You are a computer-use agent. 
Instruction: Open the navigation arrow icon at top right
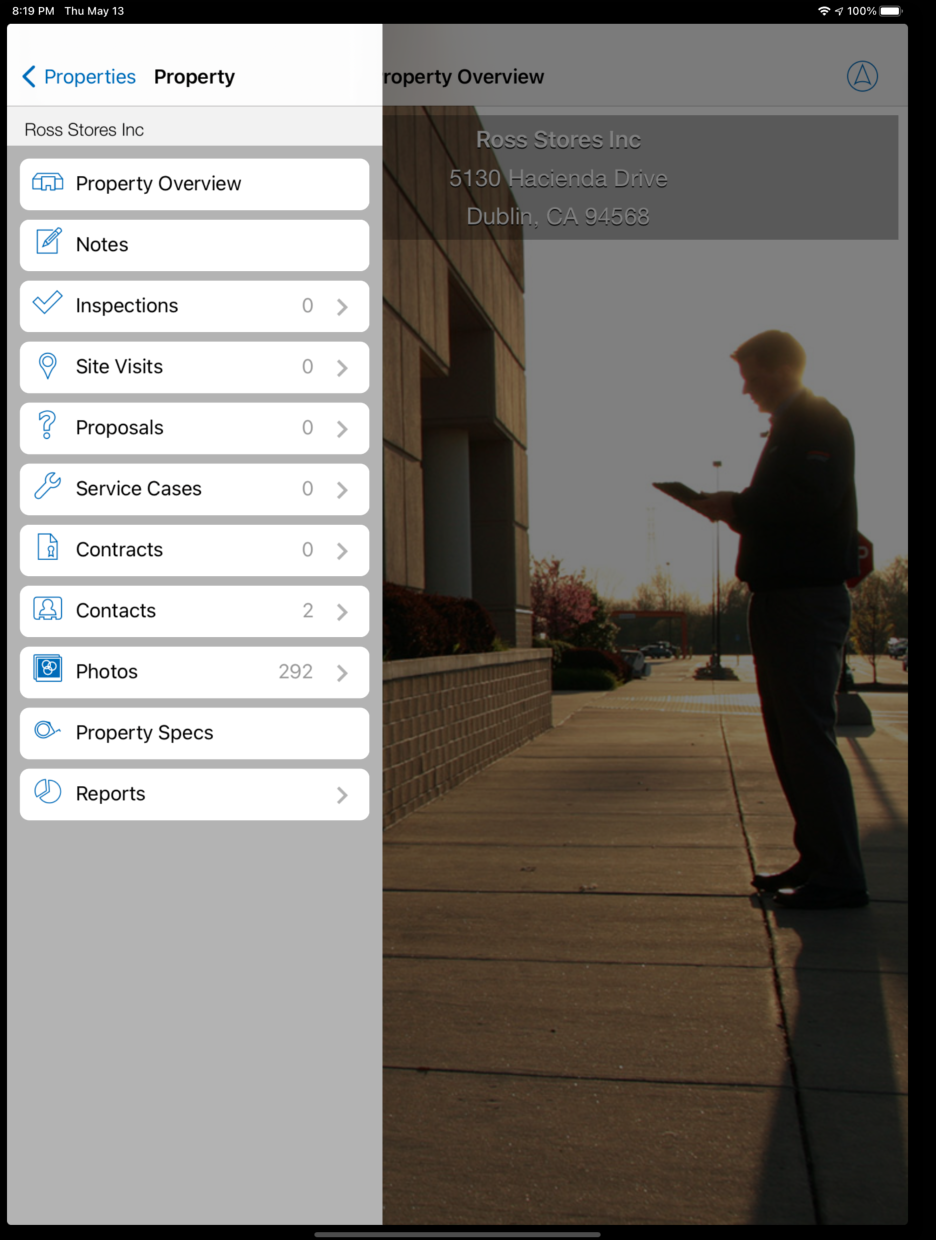pos(862,76)
